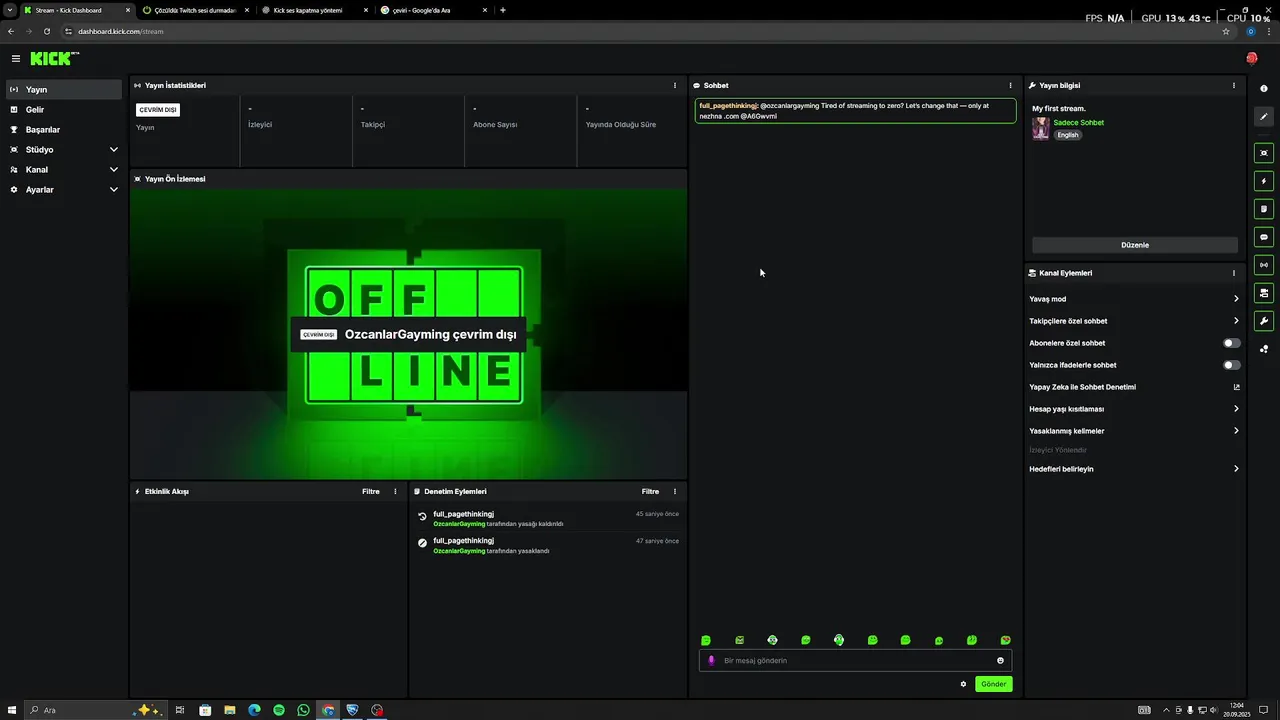Open the Sohbet panel three-dot menu
The image size is (1280, 720).
[x=1010, y=85]
